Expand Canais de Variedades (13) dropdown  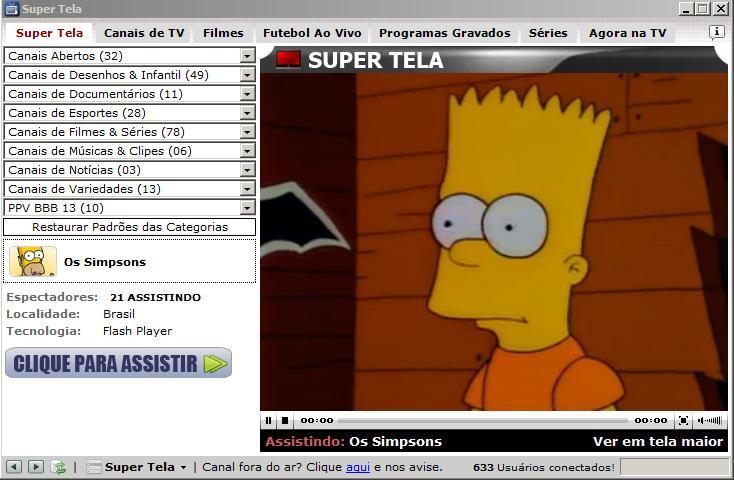[129, 189]
